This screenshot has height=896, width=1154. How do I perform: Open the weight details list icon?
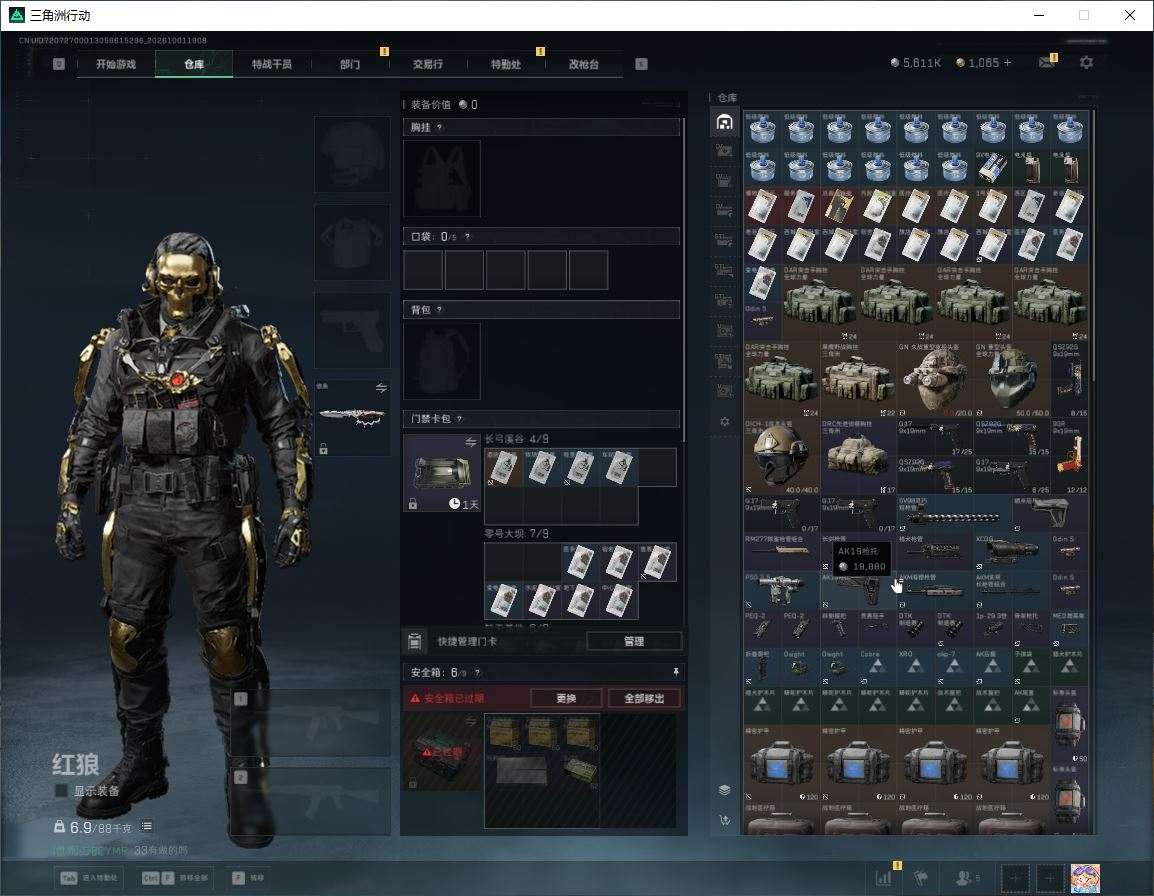tap(146, 826)
